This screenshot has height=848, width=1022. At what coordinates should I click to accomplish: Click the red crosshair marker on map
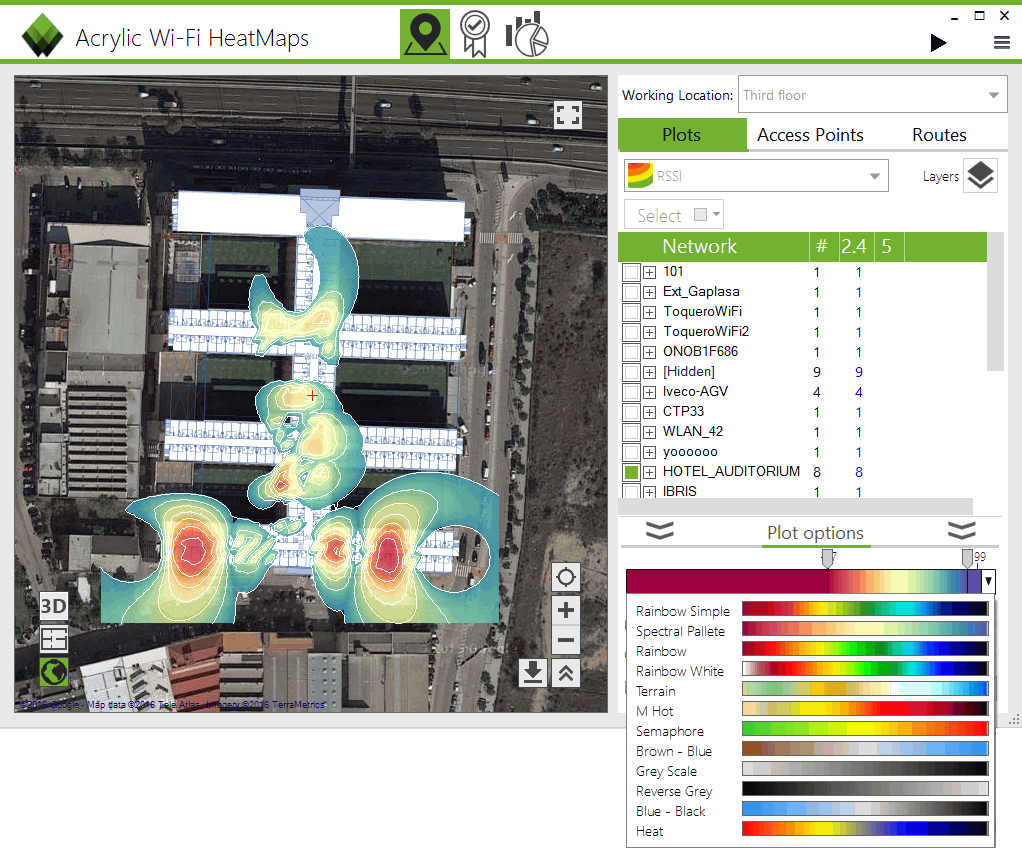click(312, 395)
